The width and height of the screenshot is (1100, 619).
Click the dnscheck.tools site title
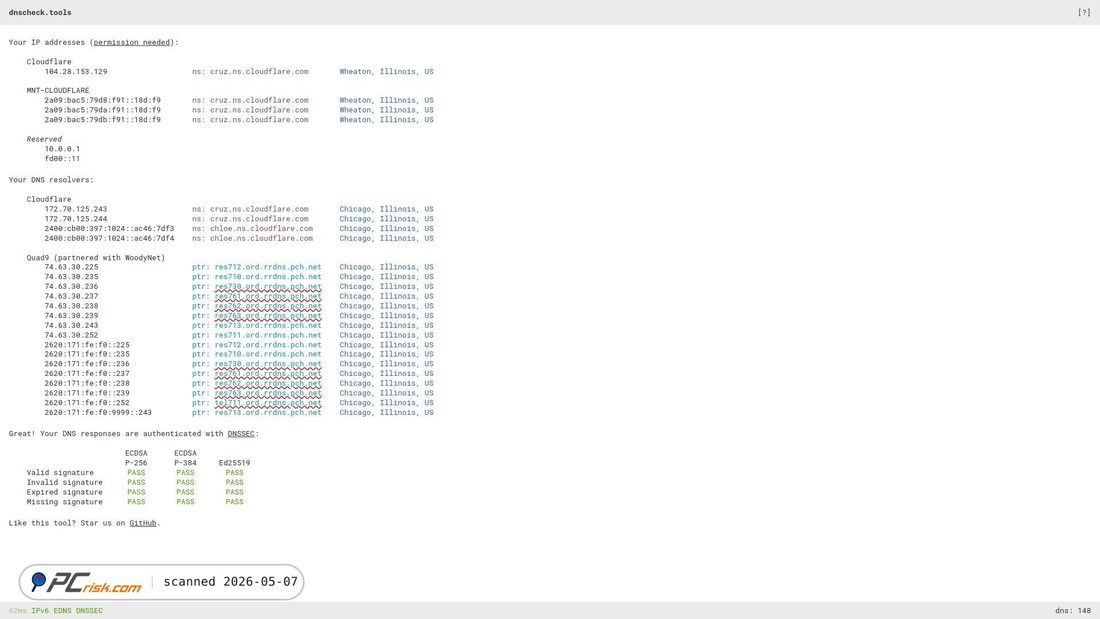pyautogui.click(x=40, y=13)
